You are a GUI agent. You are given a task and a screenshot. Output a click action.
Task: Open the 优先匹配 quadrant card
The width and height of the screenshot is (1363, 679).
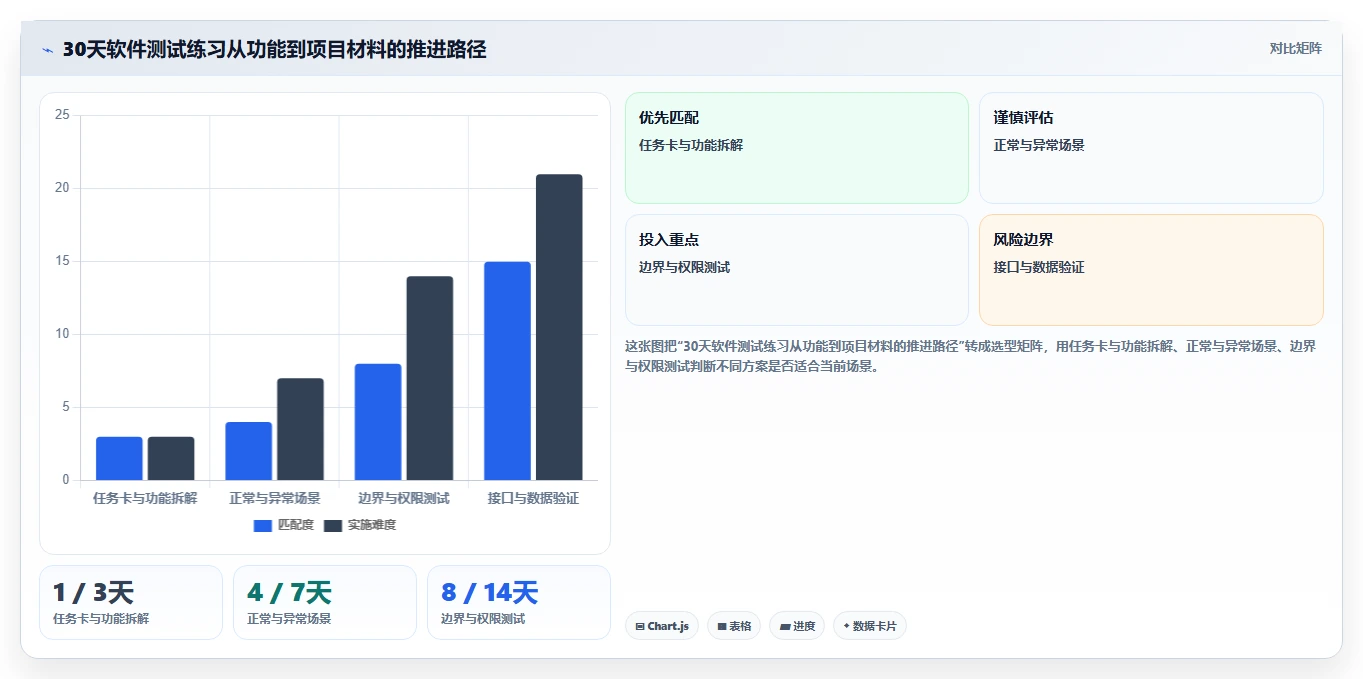[797, 148]
